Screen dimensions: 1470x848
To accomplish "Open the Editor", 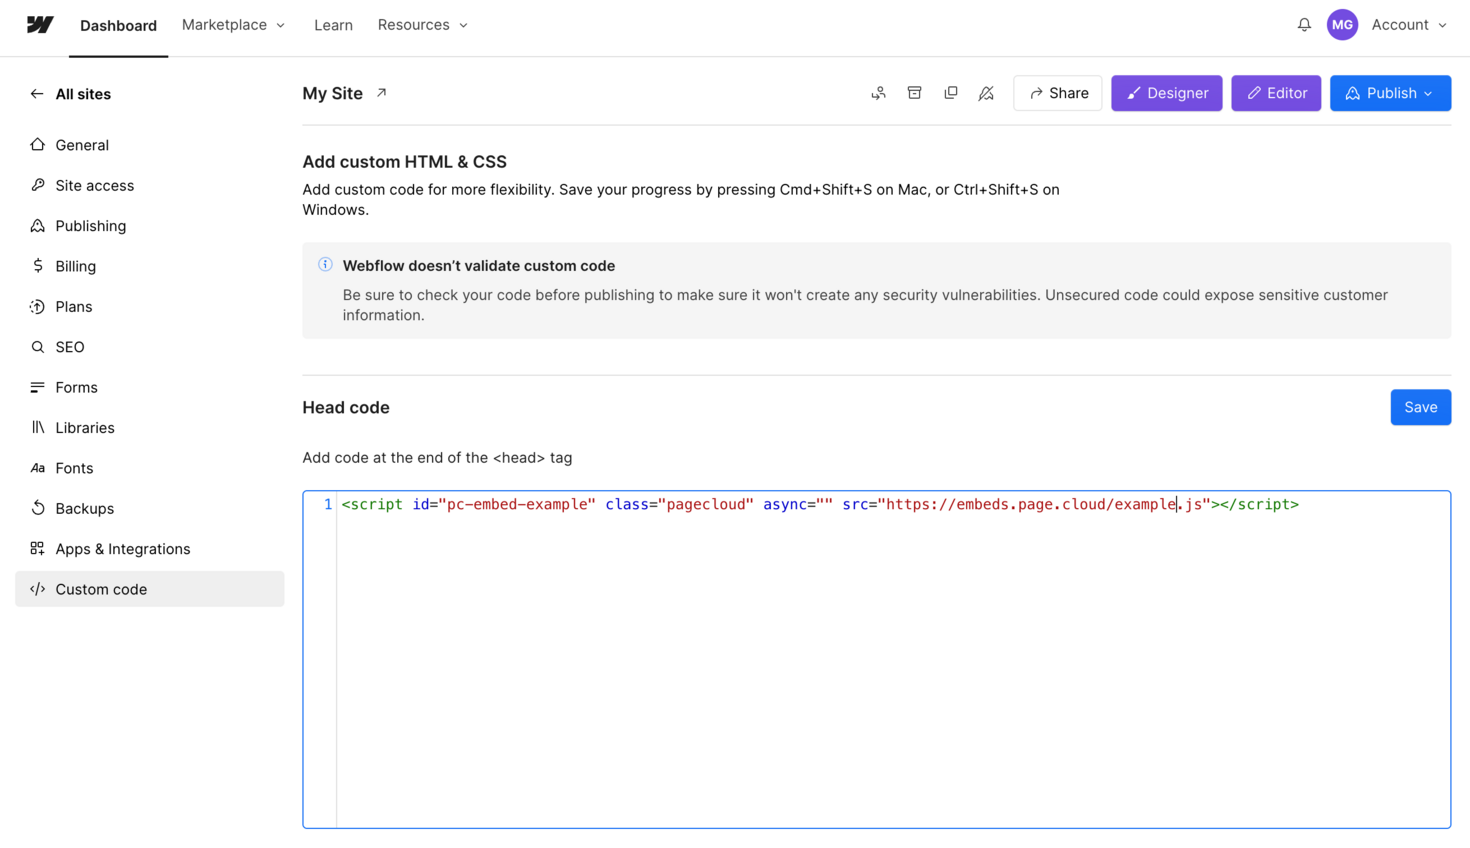I will (1276, 92).
